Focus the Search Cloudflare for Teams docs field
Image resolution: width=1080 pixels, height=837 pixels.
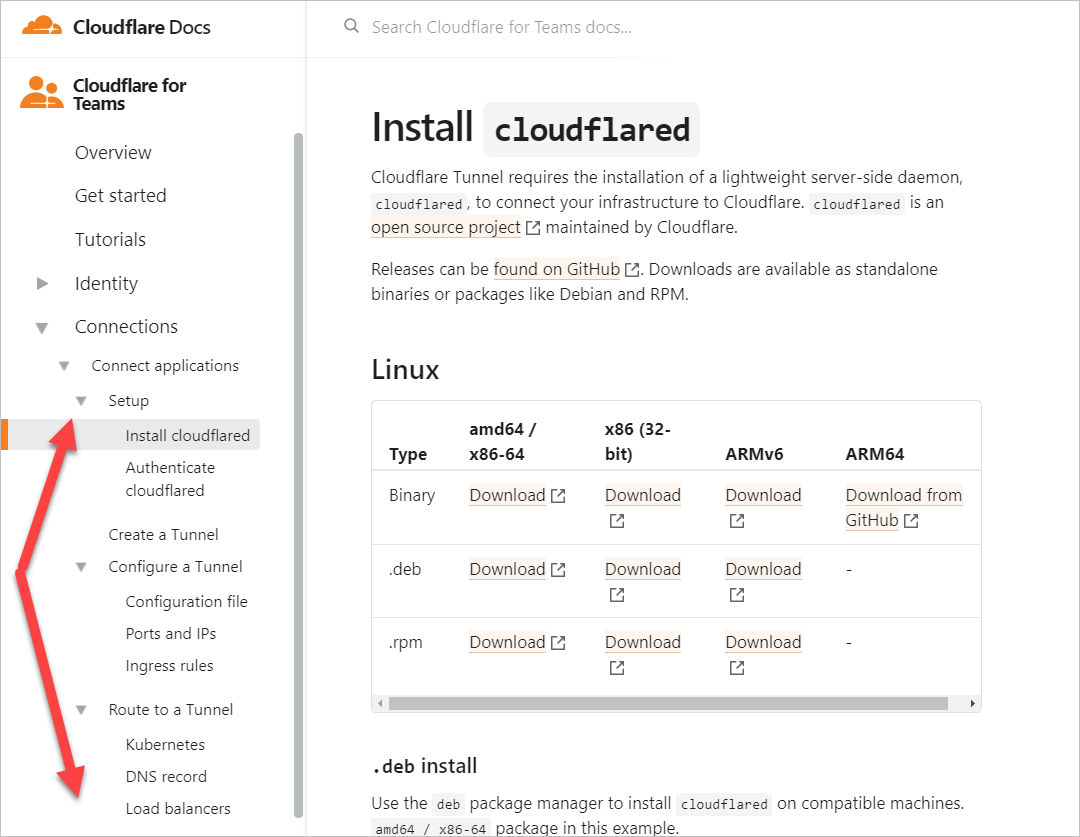501,27
